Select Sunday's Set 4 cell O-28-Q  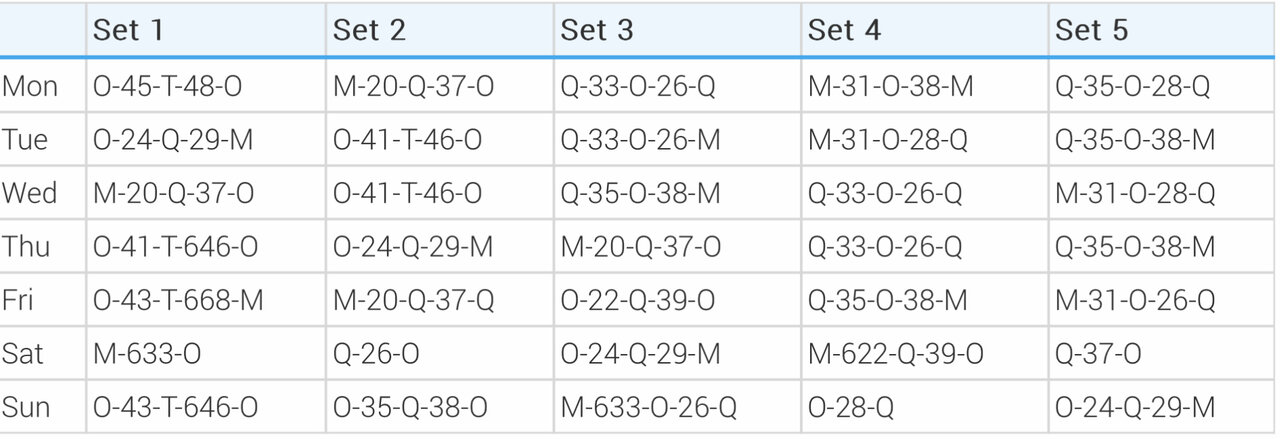click(x=850, y=407)
